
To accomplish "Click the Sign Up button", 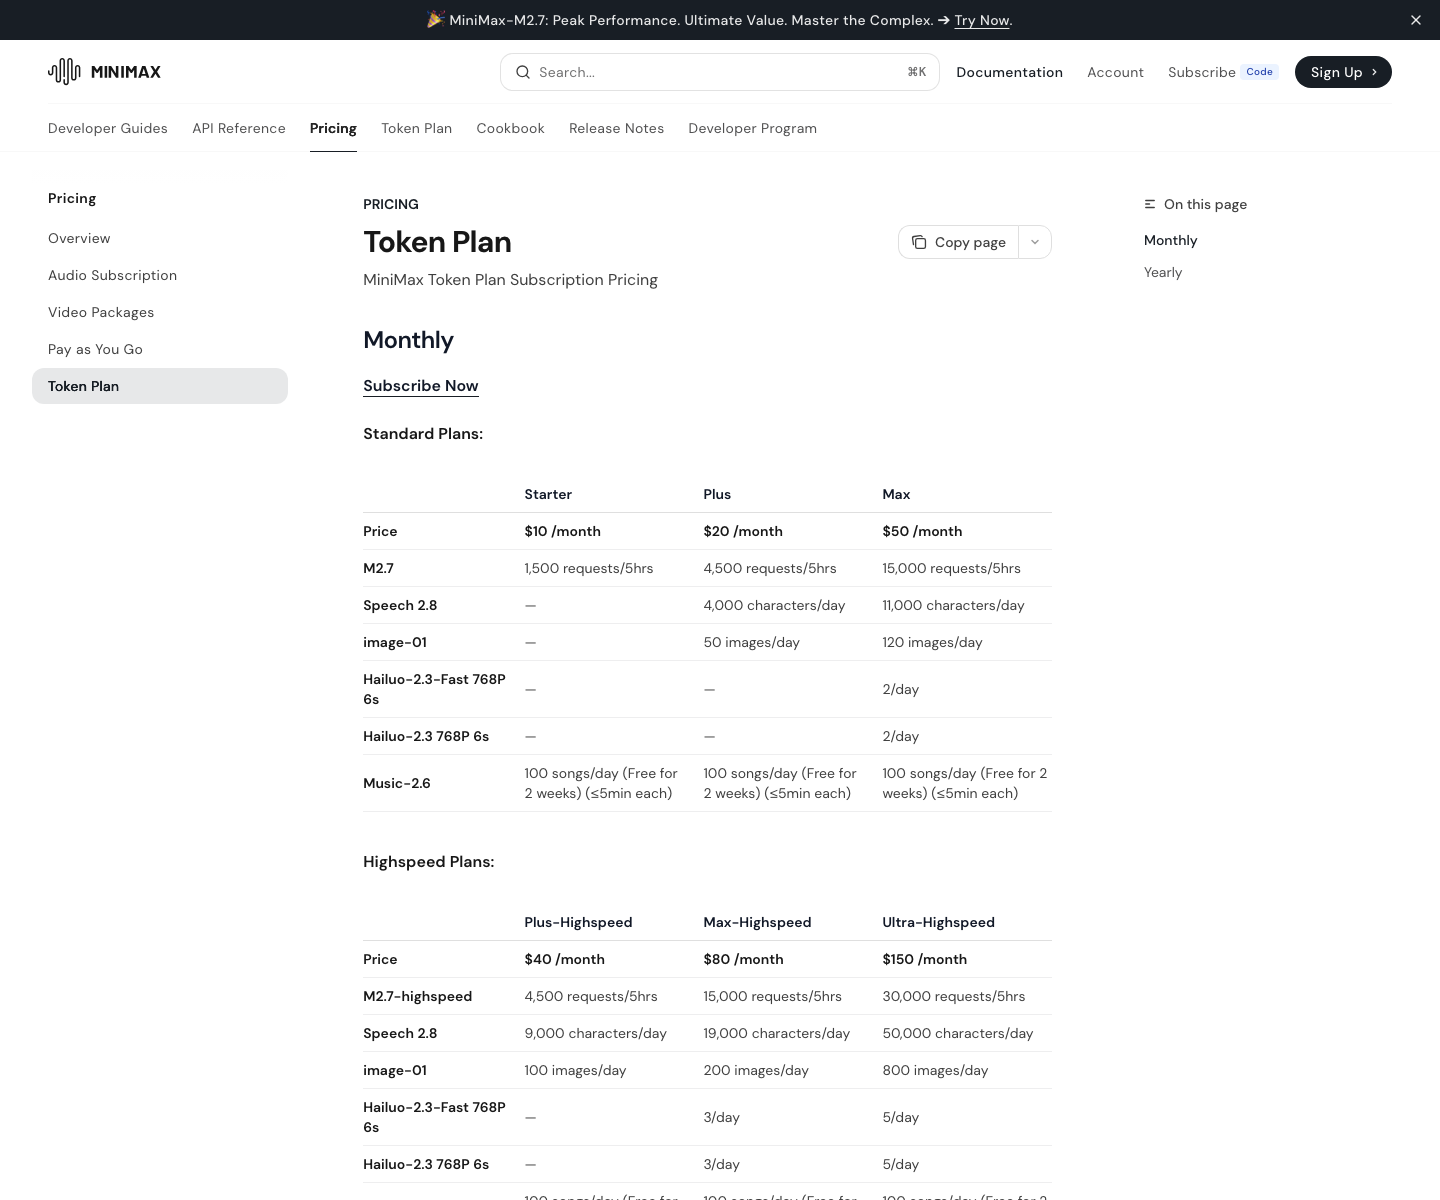I will pos(1343,72).
